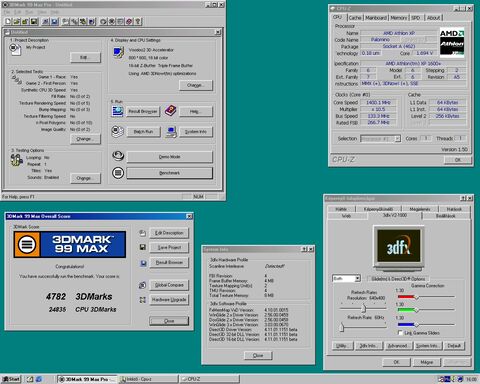
Task: Click the title-bar help button of the display properties dialog
Action: click(x=463, y=198)
